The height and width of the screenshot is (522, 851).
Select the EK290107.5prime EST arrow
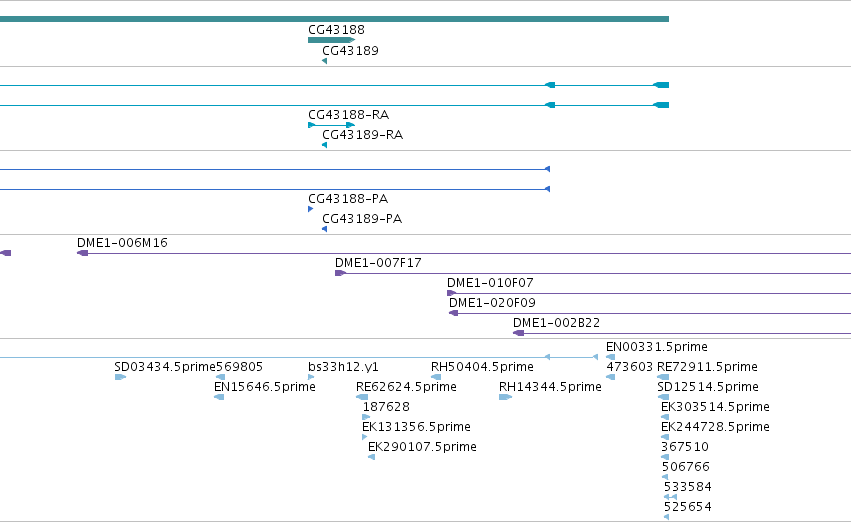[371, 457]
